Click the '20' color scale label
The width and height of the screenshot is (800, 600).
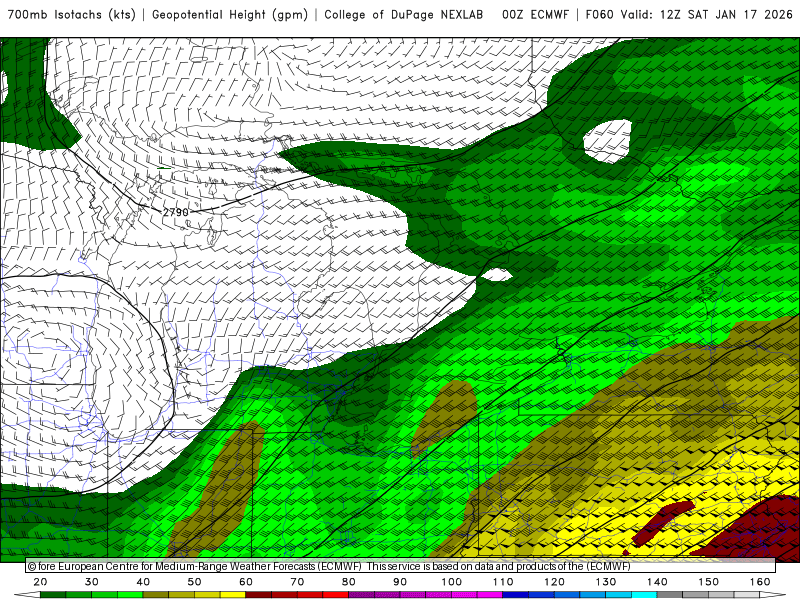tap(40, 582)
